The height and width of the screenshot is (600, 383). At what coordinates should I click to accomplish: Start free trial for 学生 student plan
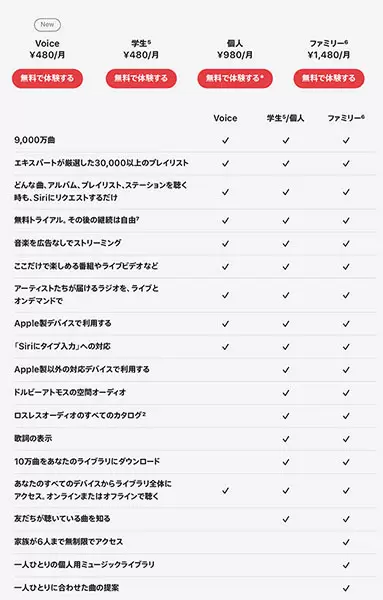(141, 78)
